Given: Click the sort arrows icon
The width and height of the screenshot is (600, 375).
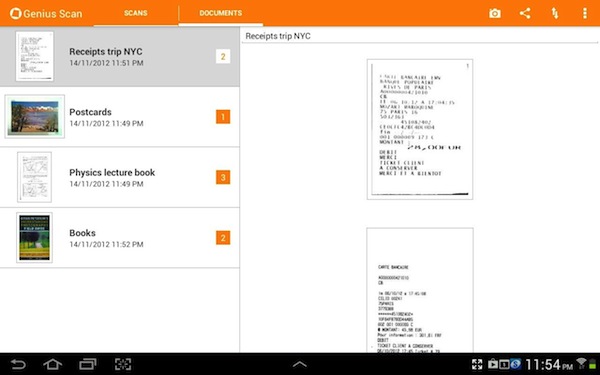Looking at the screenshot, I should [x=555, y=13].
